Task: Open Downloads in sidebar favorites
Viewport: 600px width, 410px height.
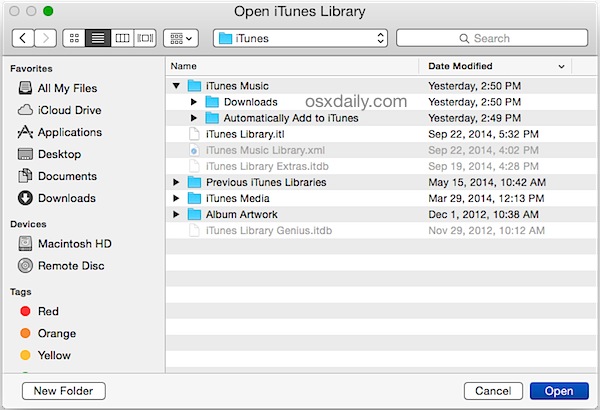Action: point(57,198)
